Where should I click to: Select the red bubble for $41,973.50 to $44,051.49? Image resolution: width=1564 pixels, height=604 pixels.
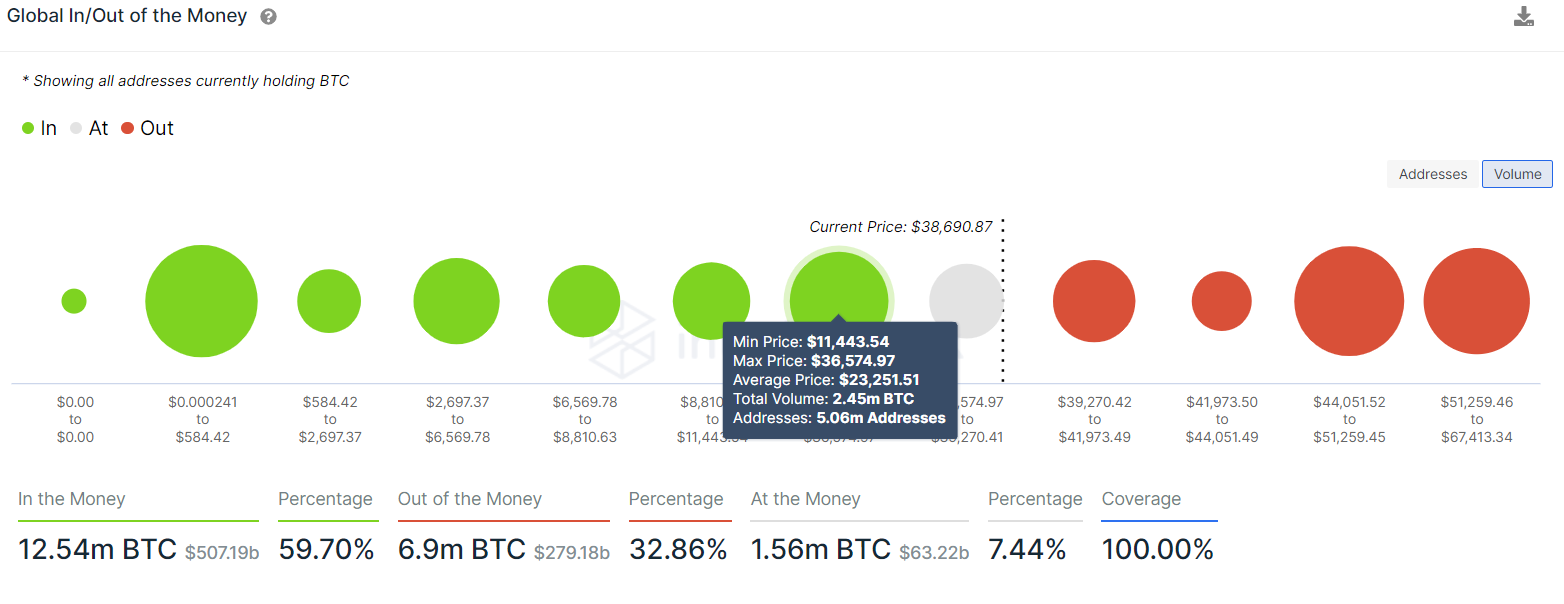pos(1222,301)
